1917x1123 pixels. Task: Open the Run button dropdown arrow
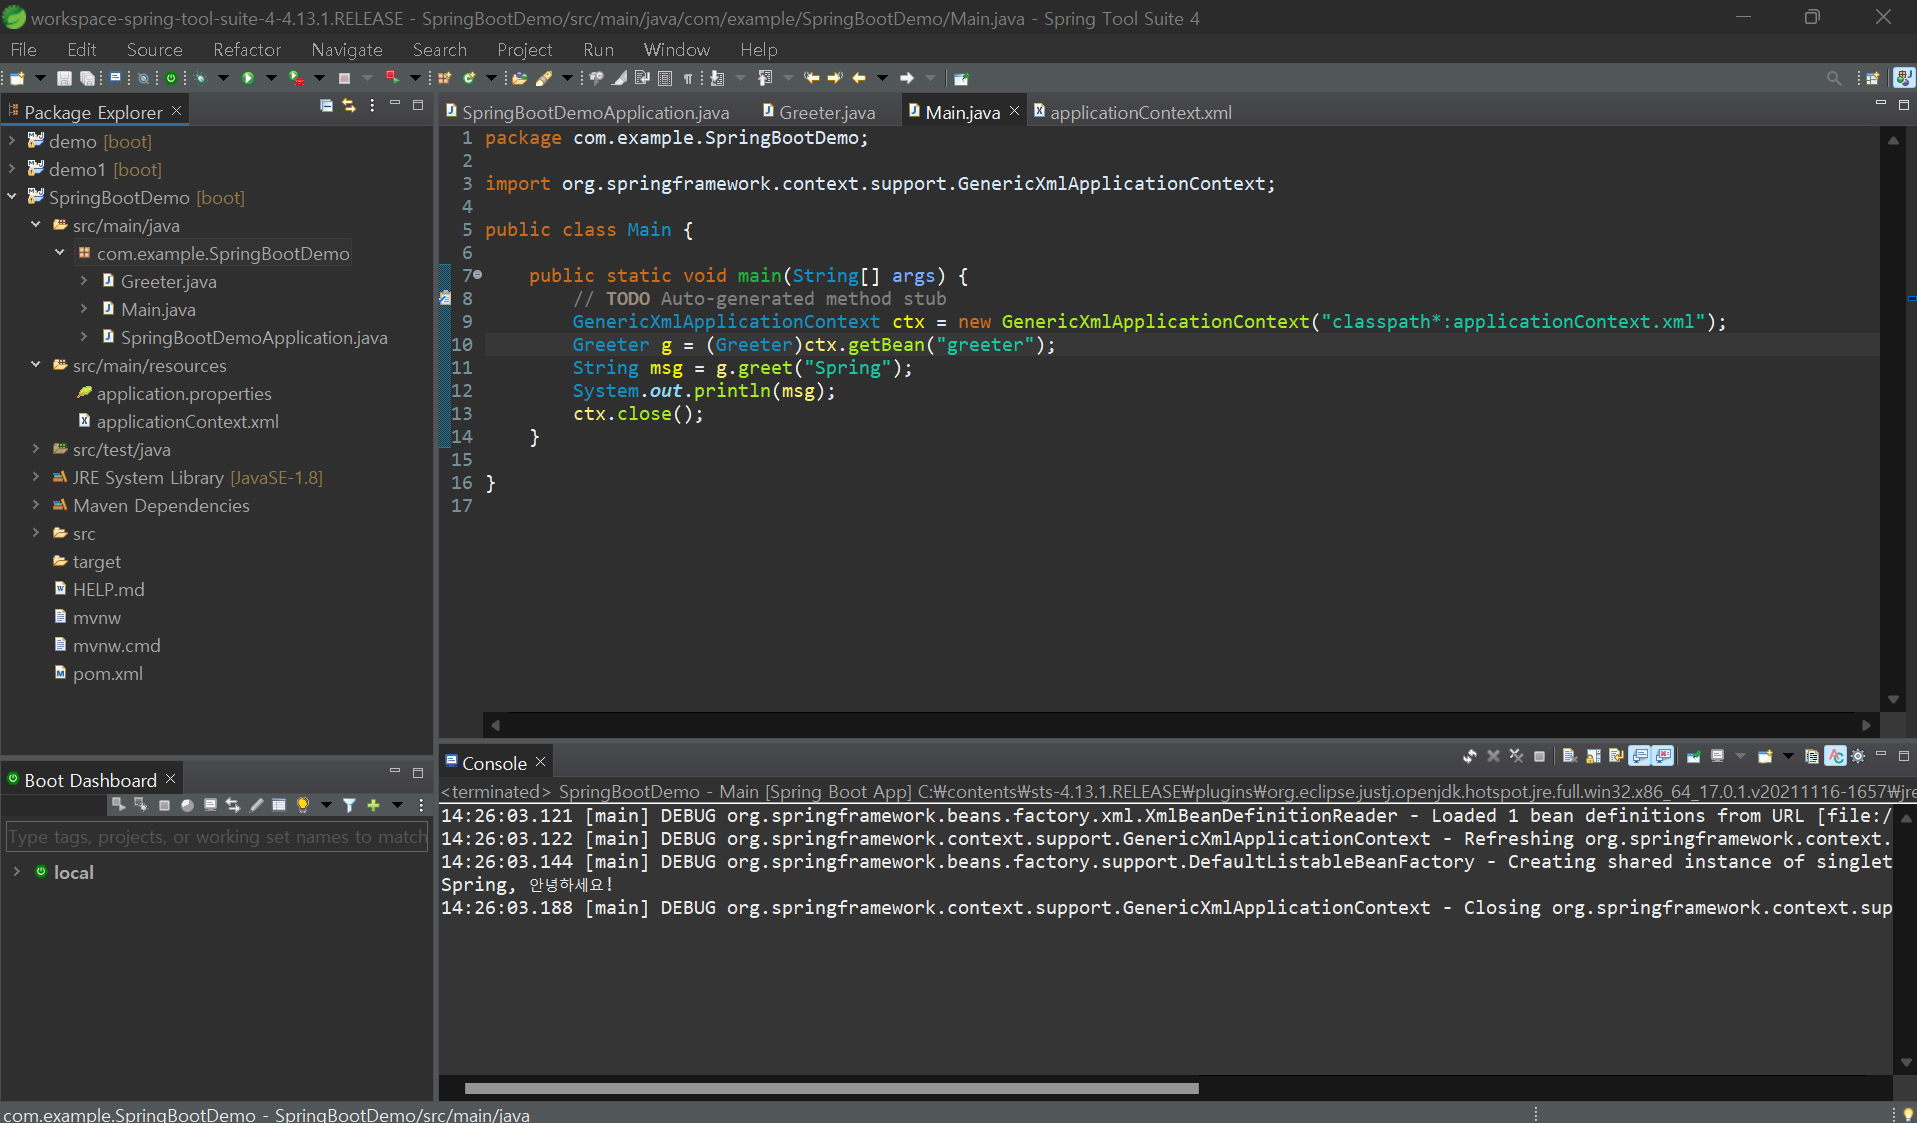[x=271, y=78]
